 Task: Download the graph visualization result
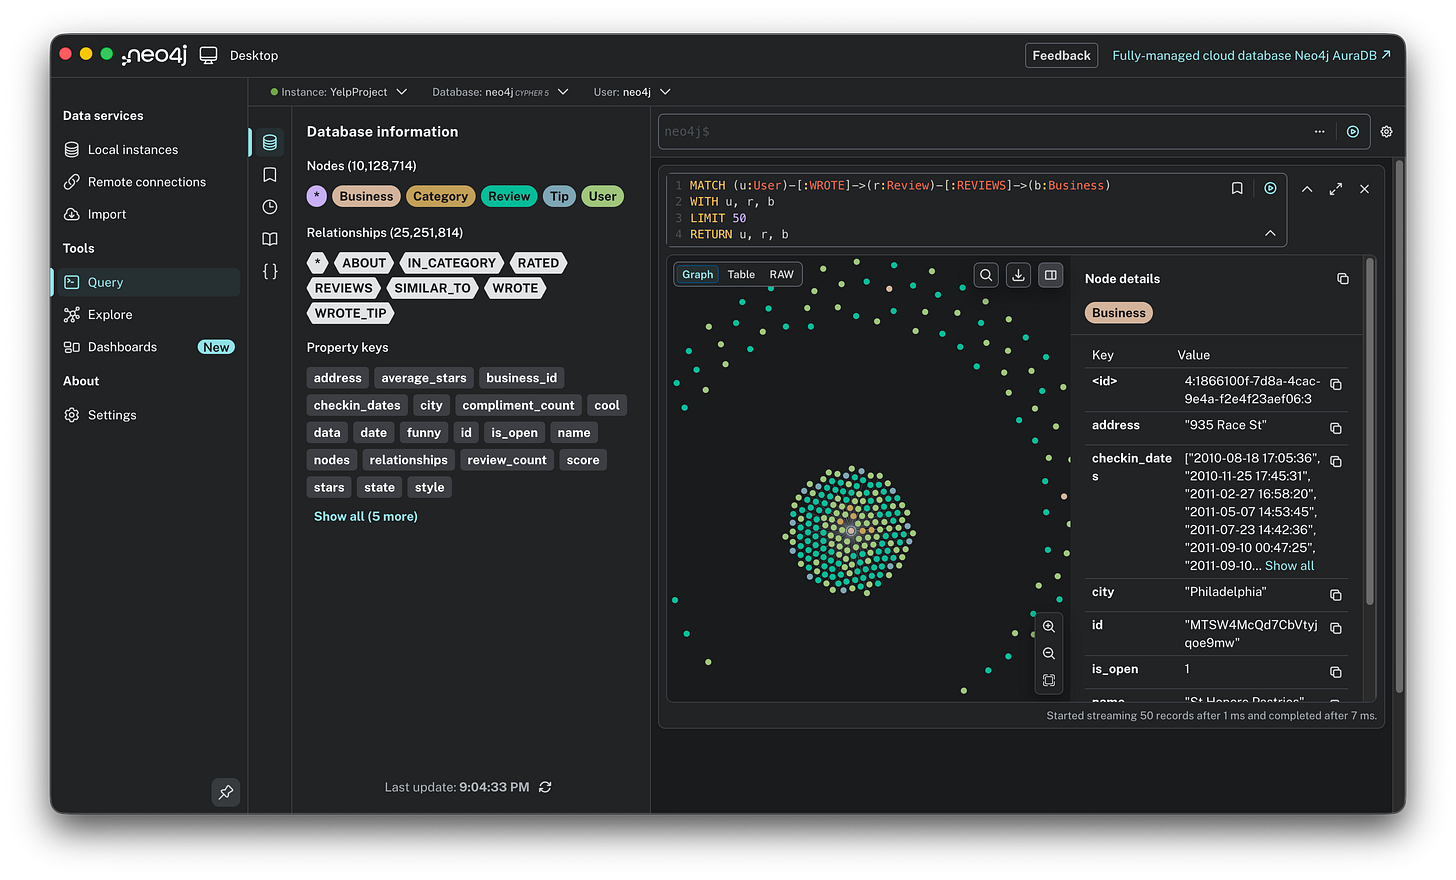pyautogui.click(x=1018, y=274)
